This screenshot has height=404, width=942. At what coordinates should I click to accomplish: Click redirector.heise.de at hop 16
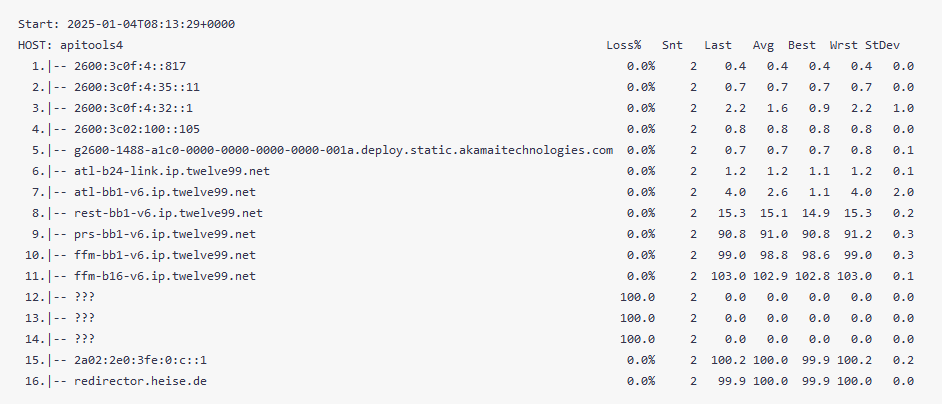tap(141, 381)
